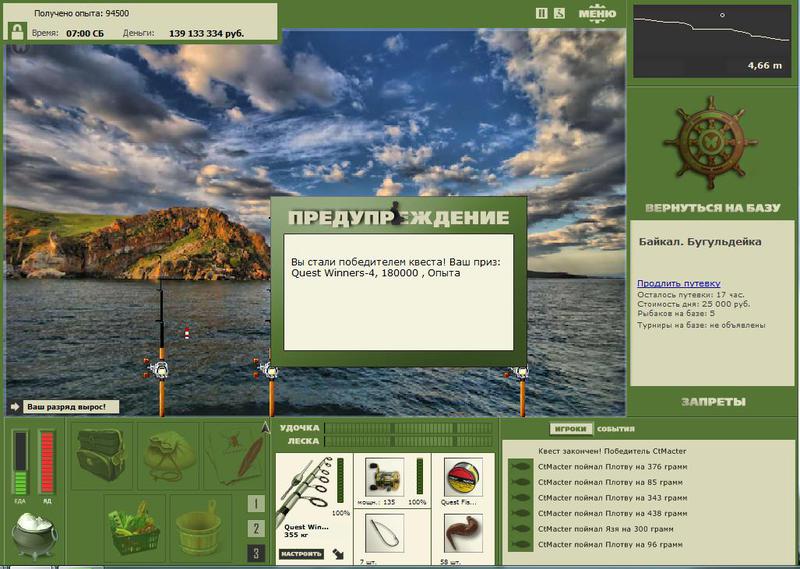Click the fish icon beside Плотву на 376 грамм
800x569 pixels.
click(521, 466)
